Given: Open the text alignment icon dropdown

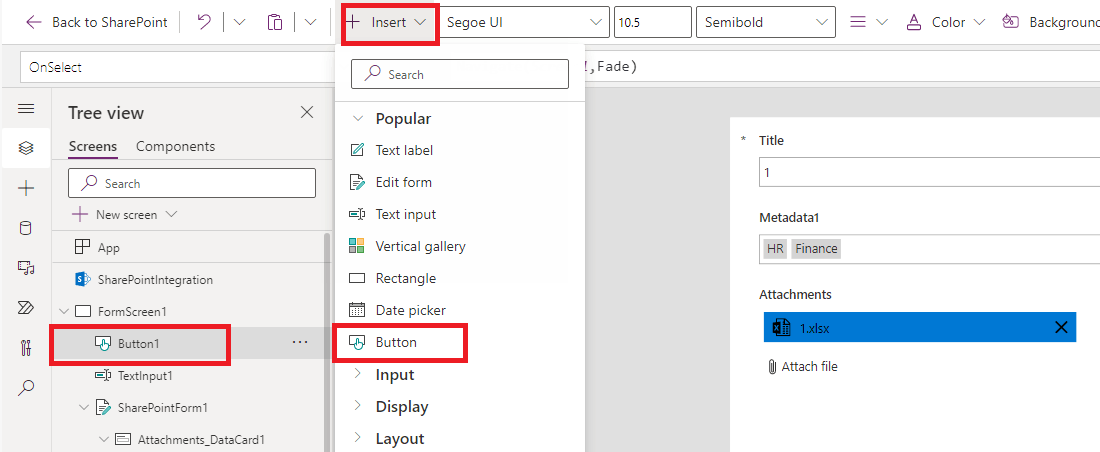Looking at the screenshot, I should 868,22.
